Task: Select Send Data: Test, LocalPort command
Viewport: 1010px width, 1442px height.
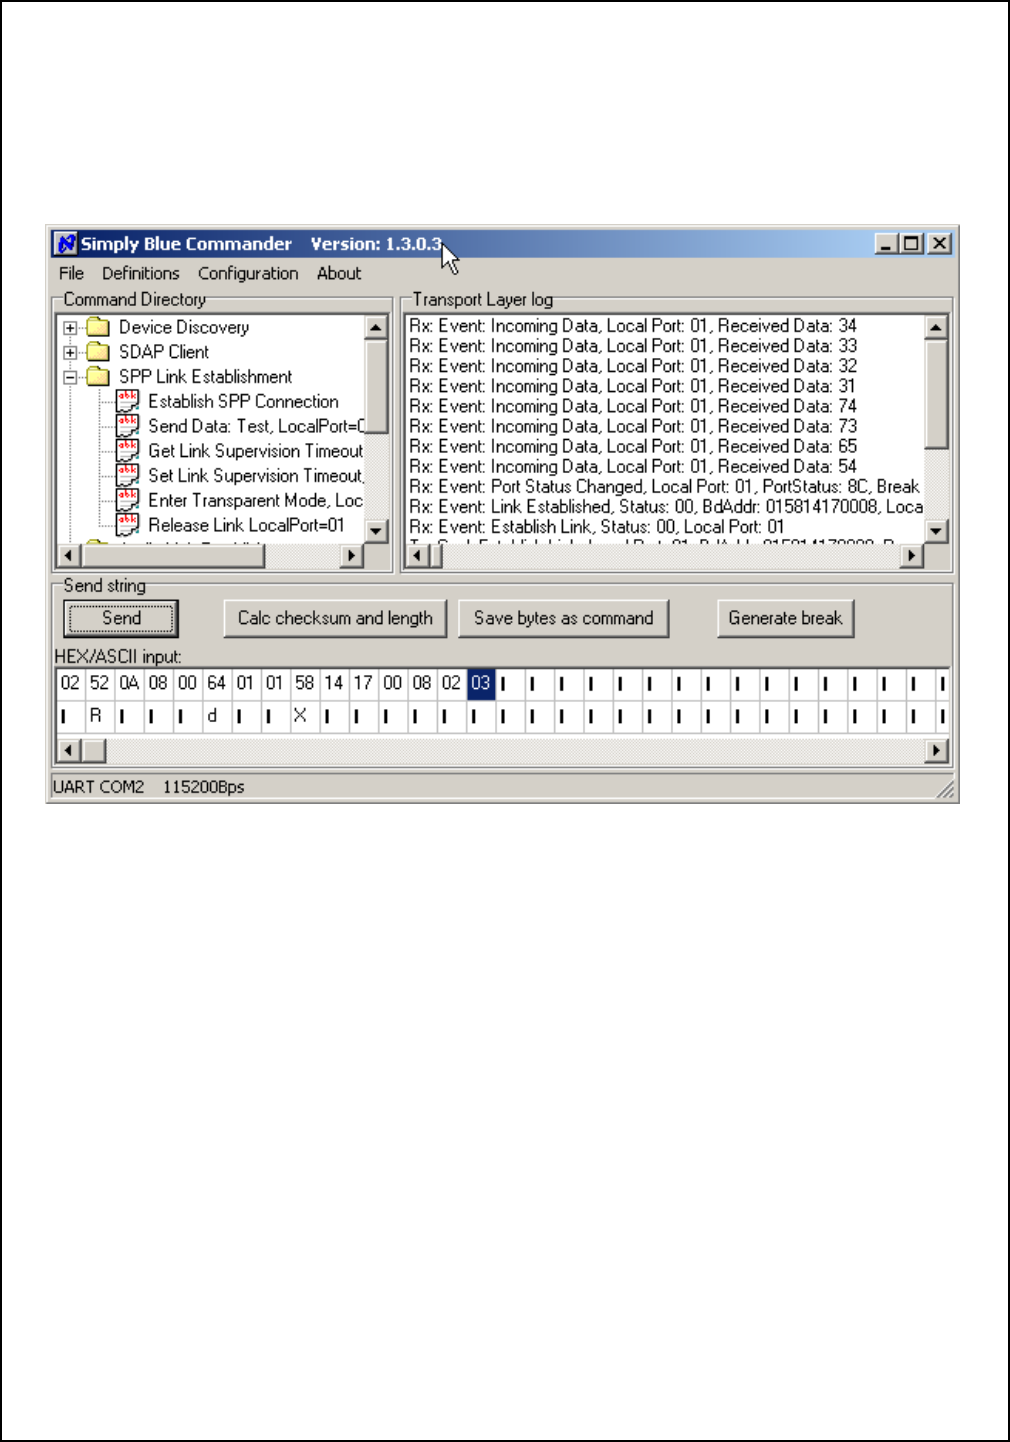Action: click(x=256, y=426)
